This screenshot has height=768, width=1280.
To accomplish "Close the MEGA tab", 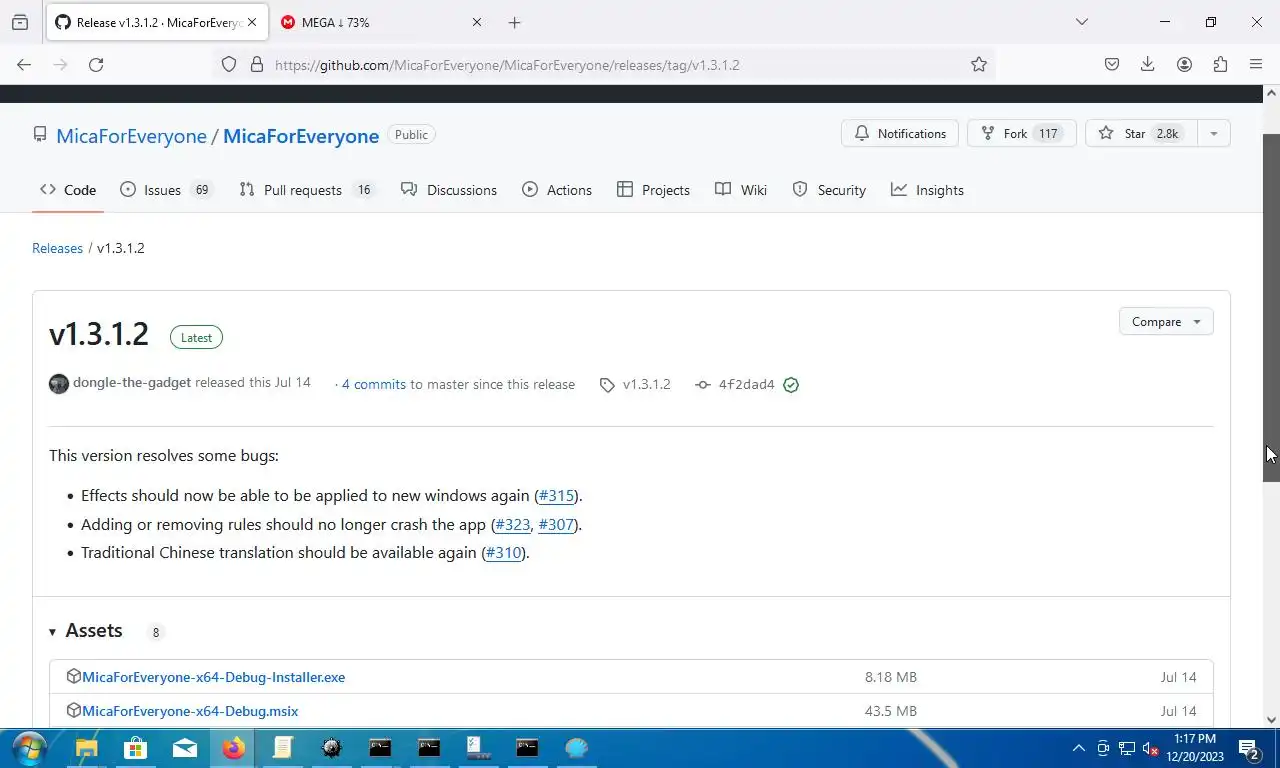I will pos(477,22).
